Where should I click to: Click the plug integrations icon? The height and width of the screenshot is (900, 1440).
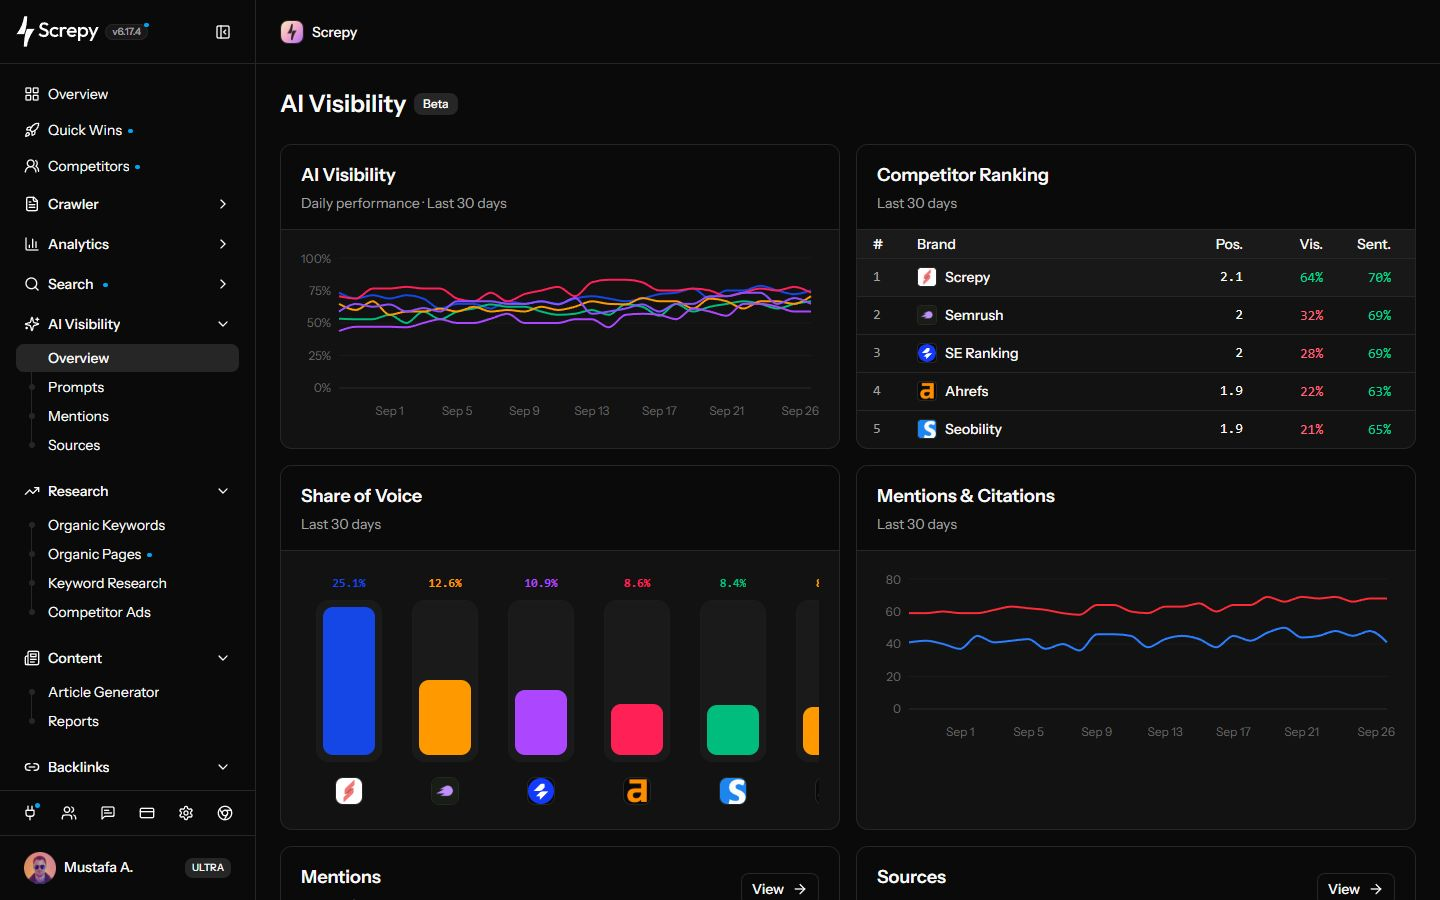coord(30,813)
